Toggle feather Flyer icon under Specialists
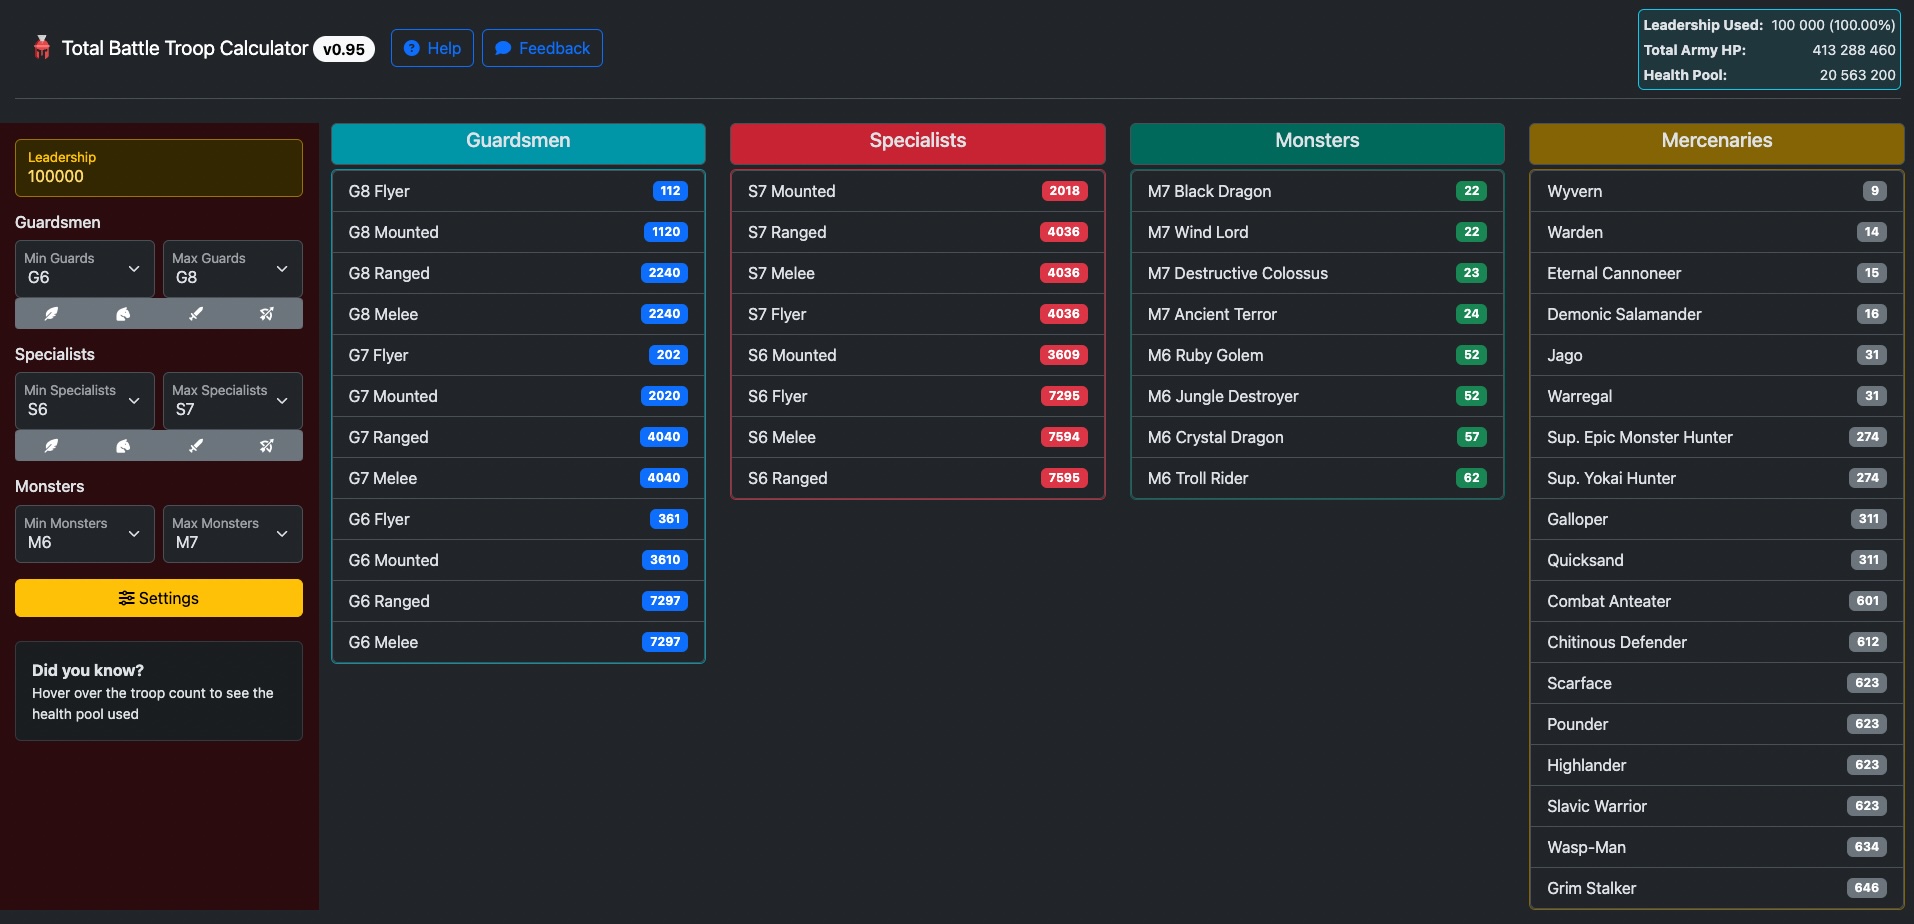The height and width of the screenshot is (924, 1914). point(51,446)
